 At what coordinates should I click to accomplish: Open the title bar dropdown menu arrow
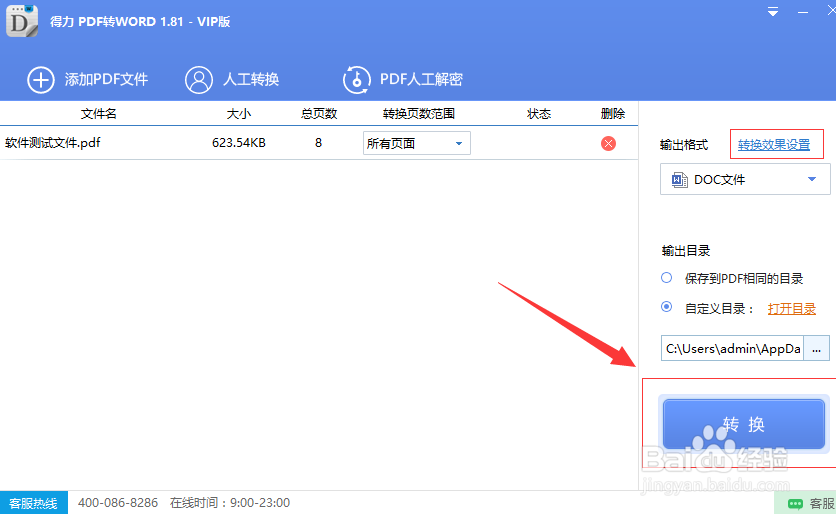[773, 11]
